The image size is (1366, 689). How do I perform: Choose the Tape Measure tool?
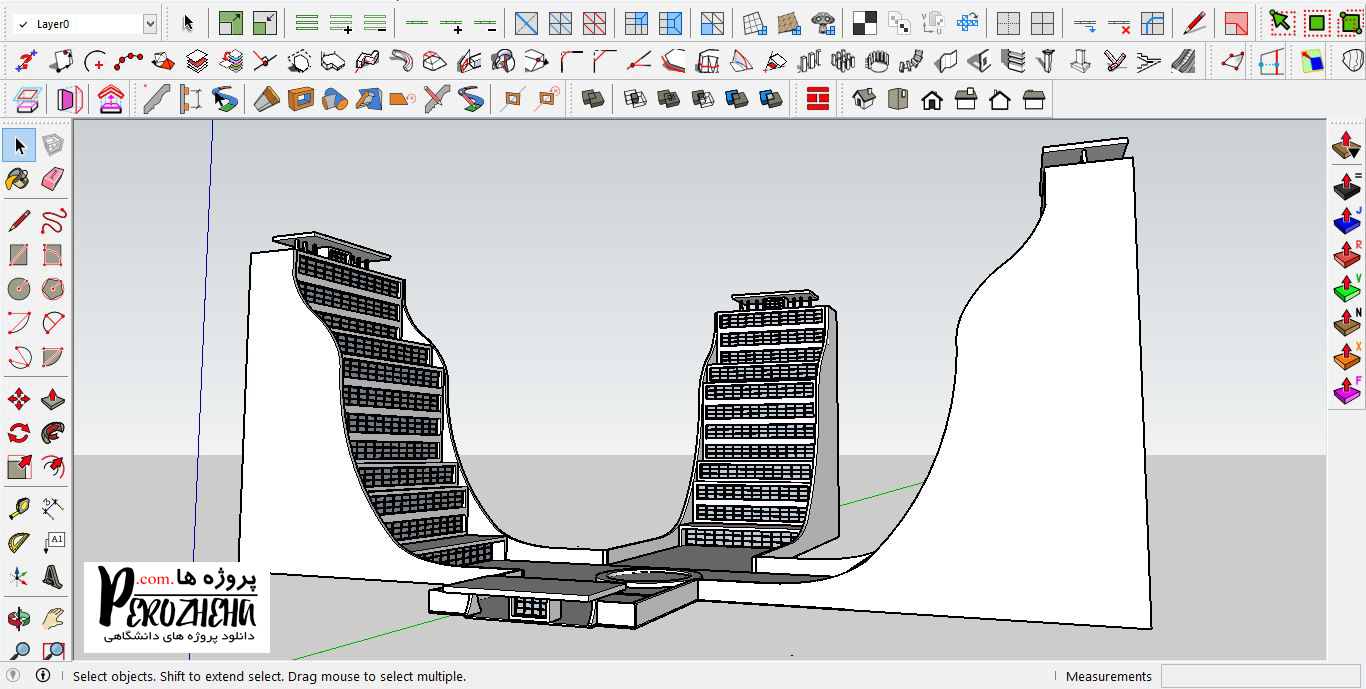pyautogui.click(x=18, y=508)
